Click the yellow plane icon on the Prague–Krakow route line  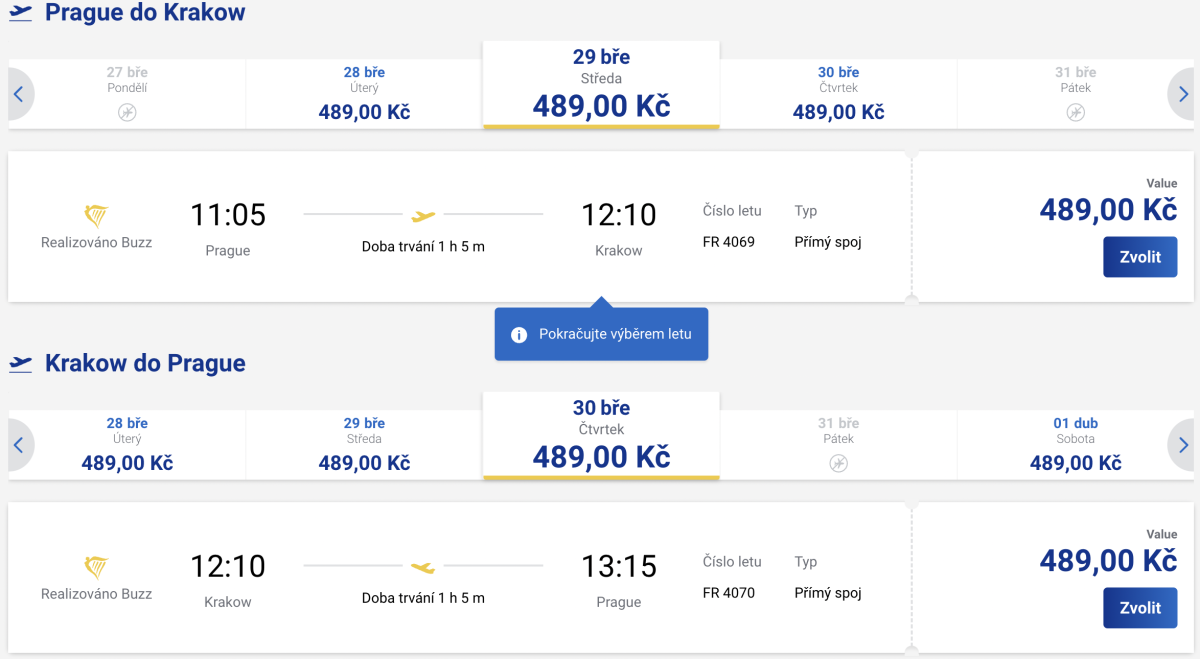(x=424, y=215)
